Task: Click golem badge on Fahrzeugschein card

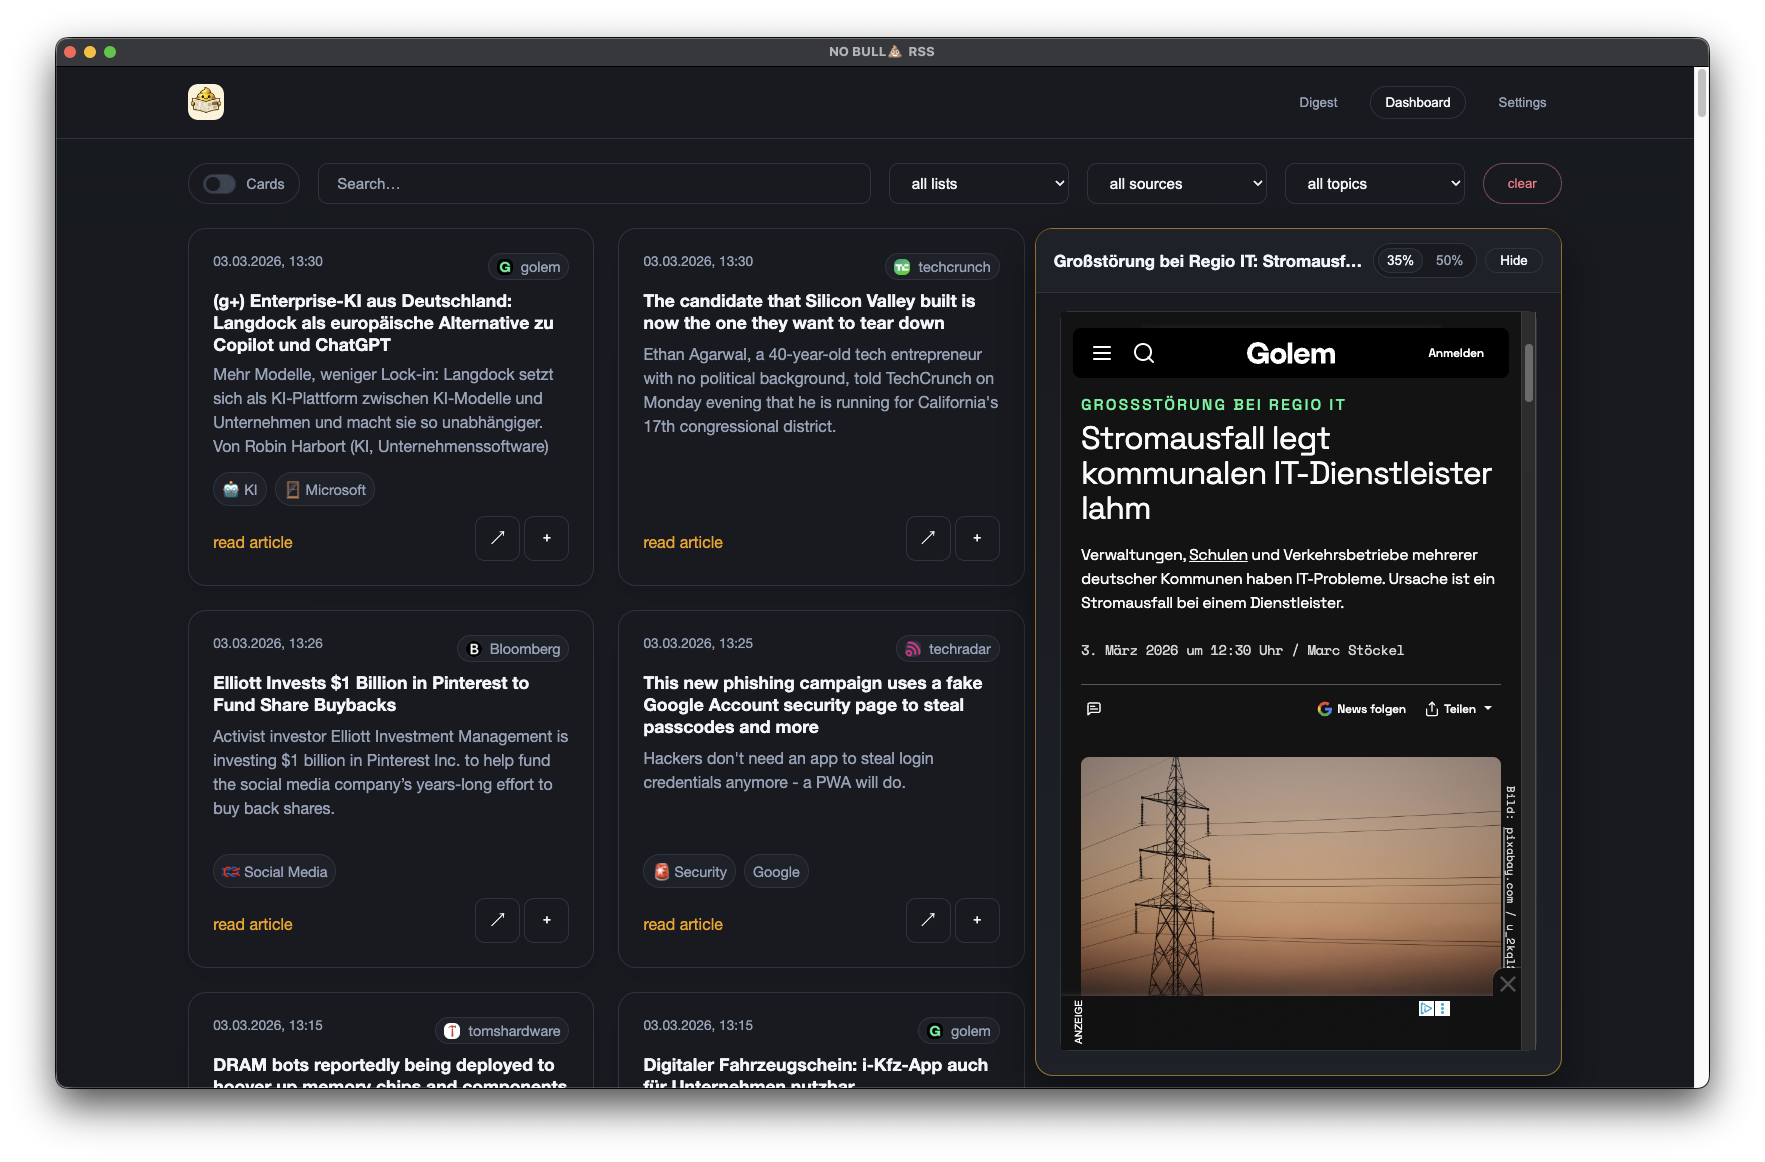Action: click(959, 1031)
